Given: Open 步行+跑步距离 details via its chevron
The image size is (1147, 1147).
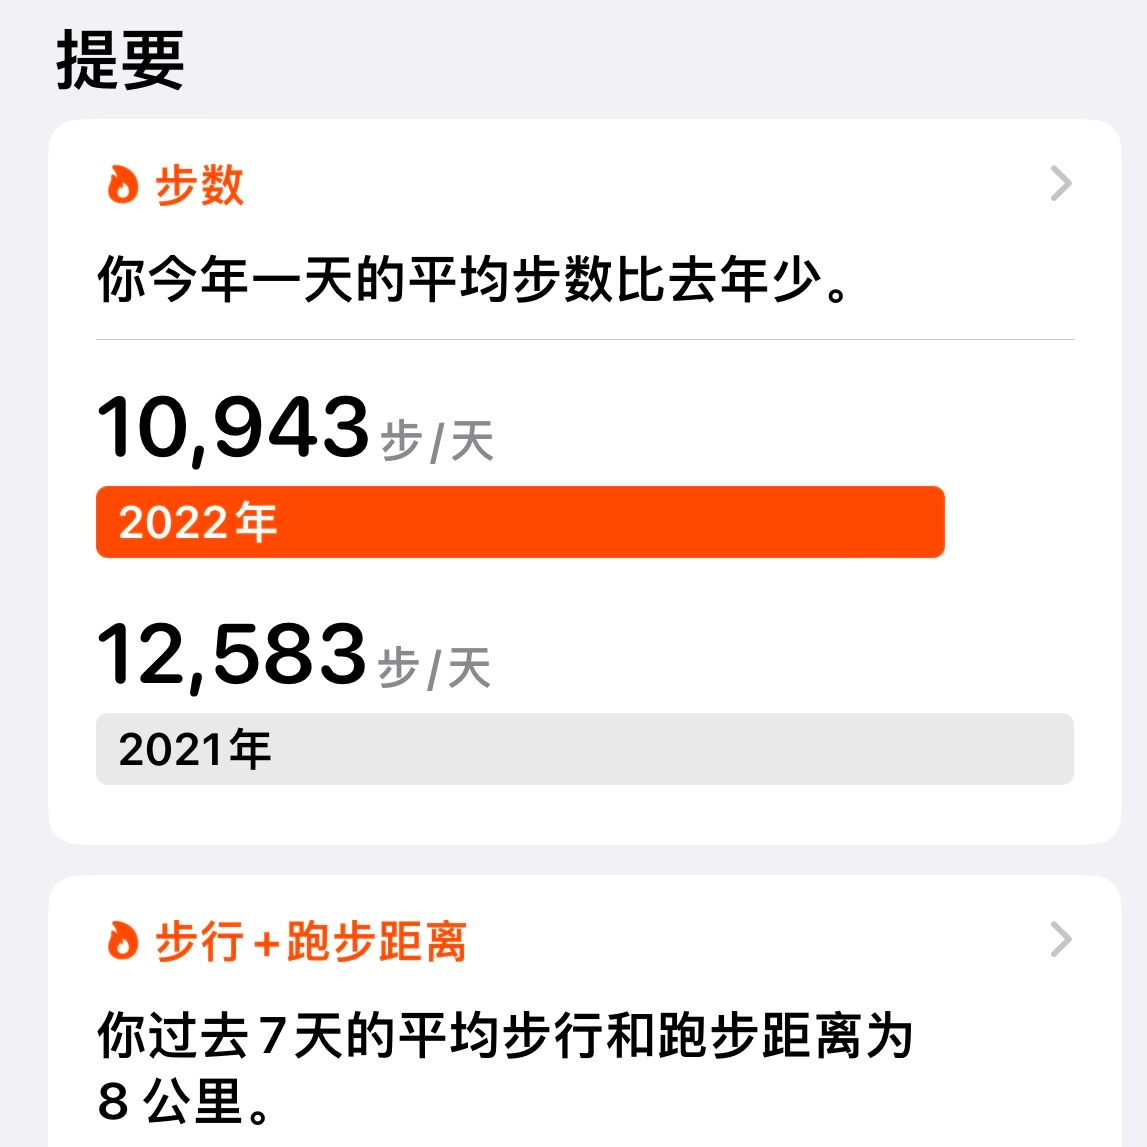Looking at the screenshot, I should (1061, 940).
